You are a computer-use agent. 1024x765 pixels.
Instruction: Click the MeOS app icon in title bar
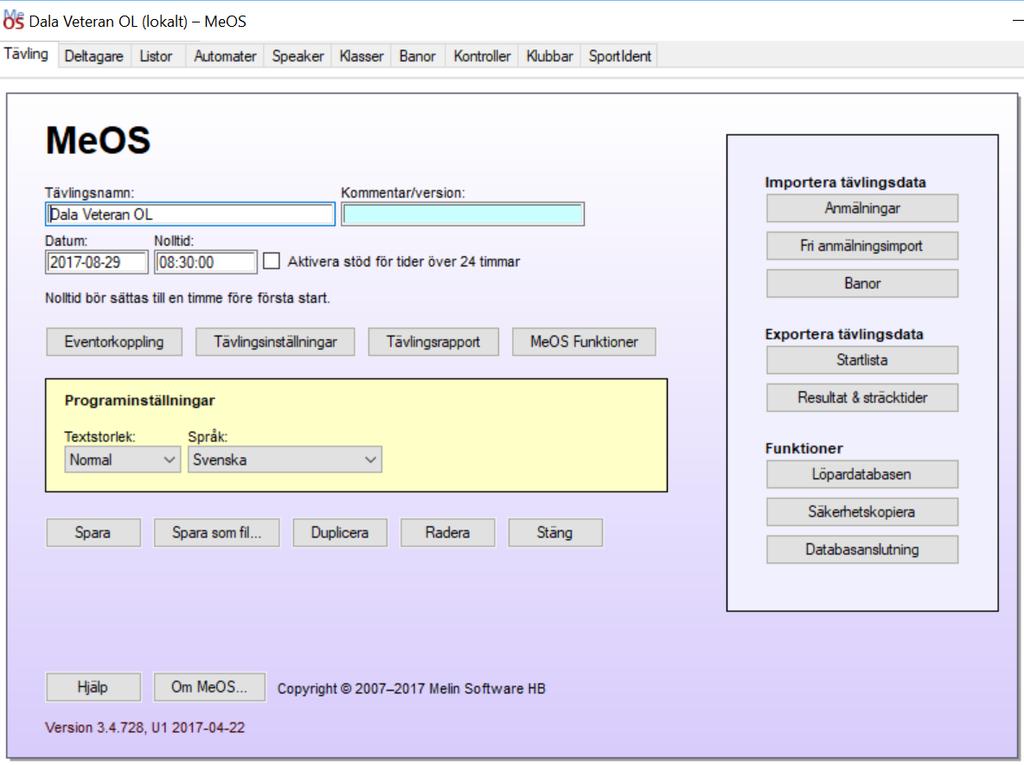13,20
